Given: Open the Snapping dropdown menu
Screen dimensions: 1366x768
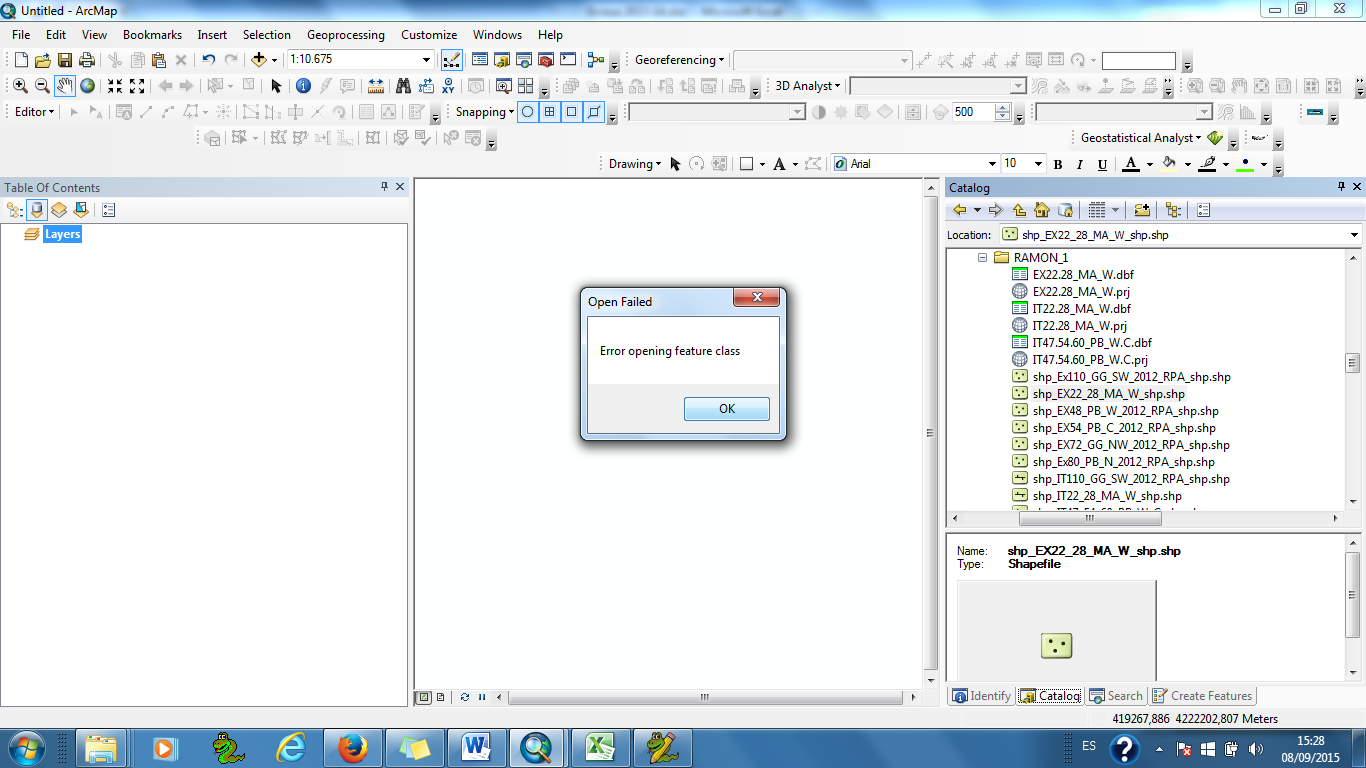Looking at the screenshot, I should coord(485,112).
